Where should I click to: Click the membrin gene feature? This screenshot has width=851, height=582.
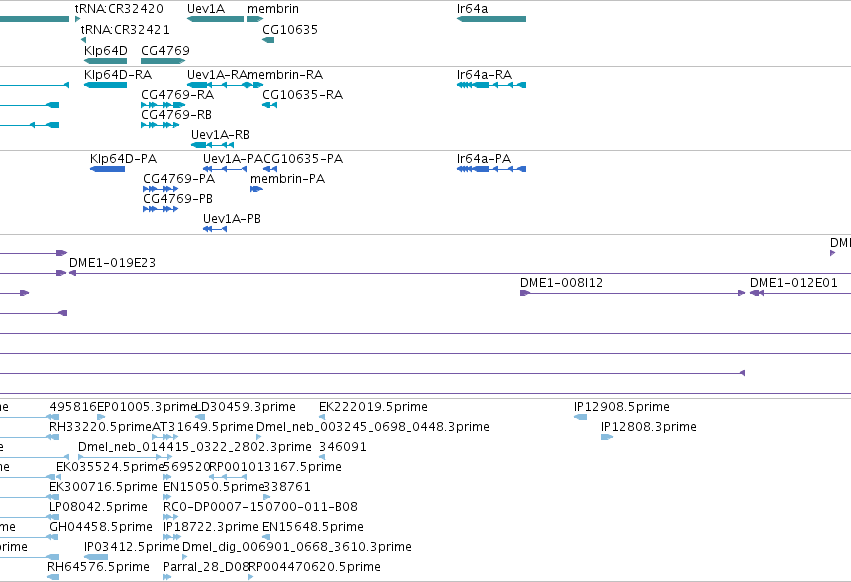coord(255,19)
